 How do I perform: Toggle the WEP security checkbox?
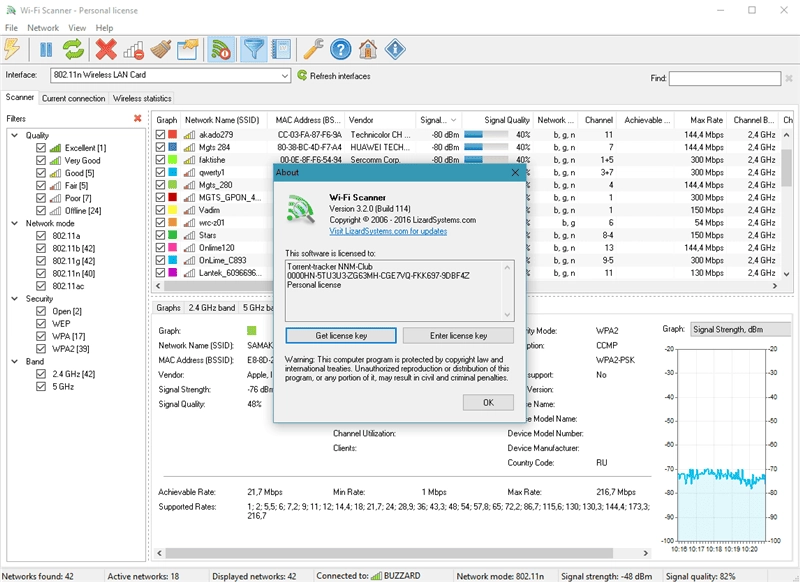(41, 323)
